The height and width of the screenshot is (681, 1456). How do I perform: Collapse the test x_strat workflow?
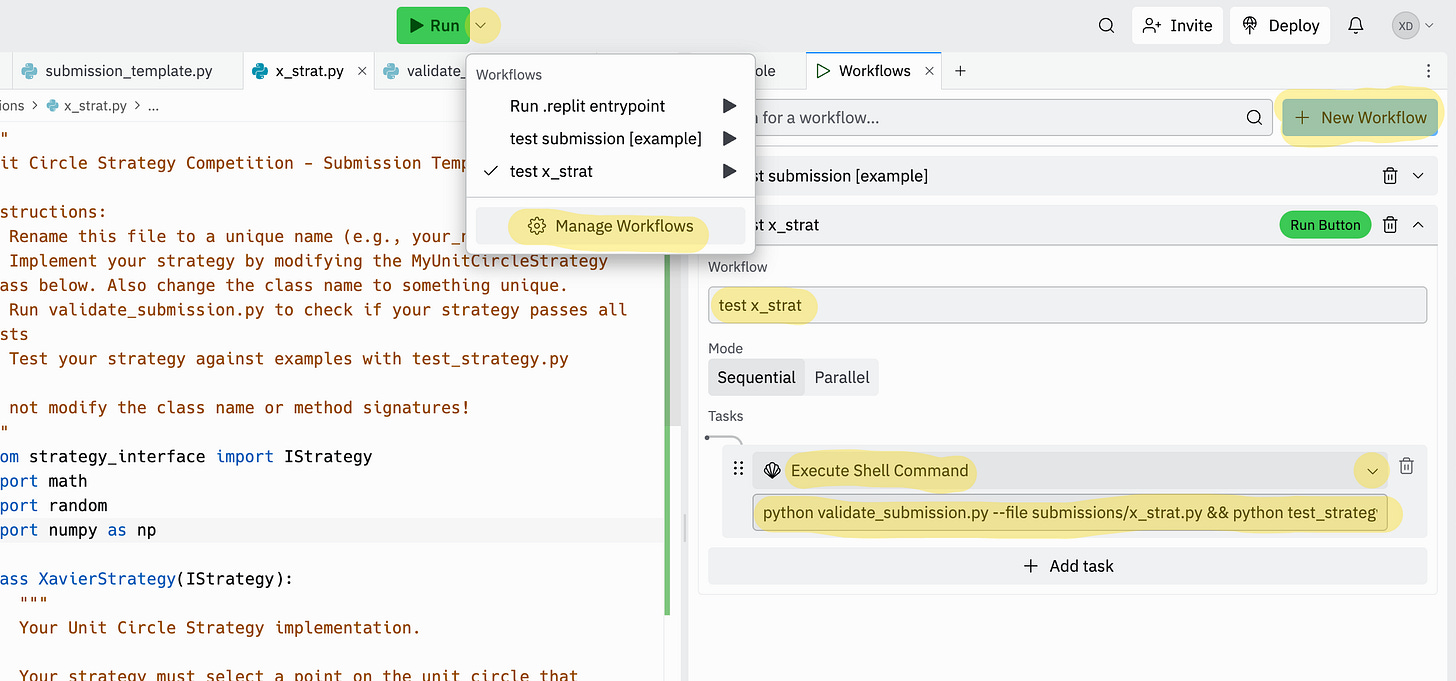(1418, 225)
